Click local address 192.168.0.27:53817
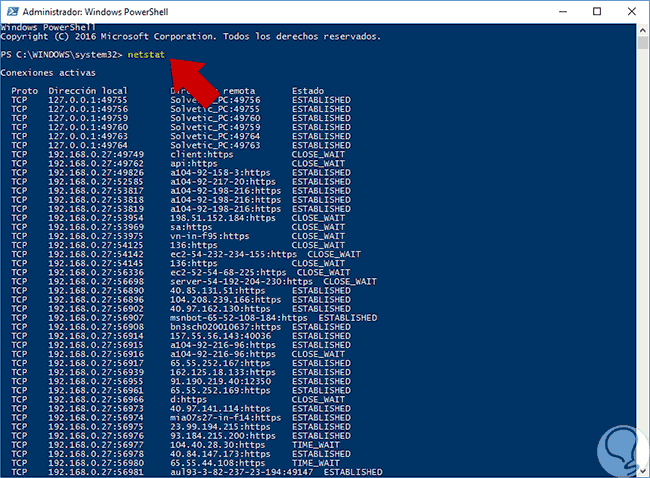650x478 pixels. 96,191
